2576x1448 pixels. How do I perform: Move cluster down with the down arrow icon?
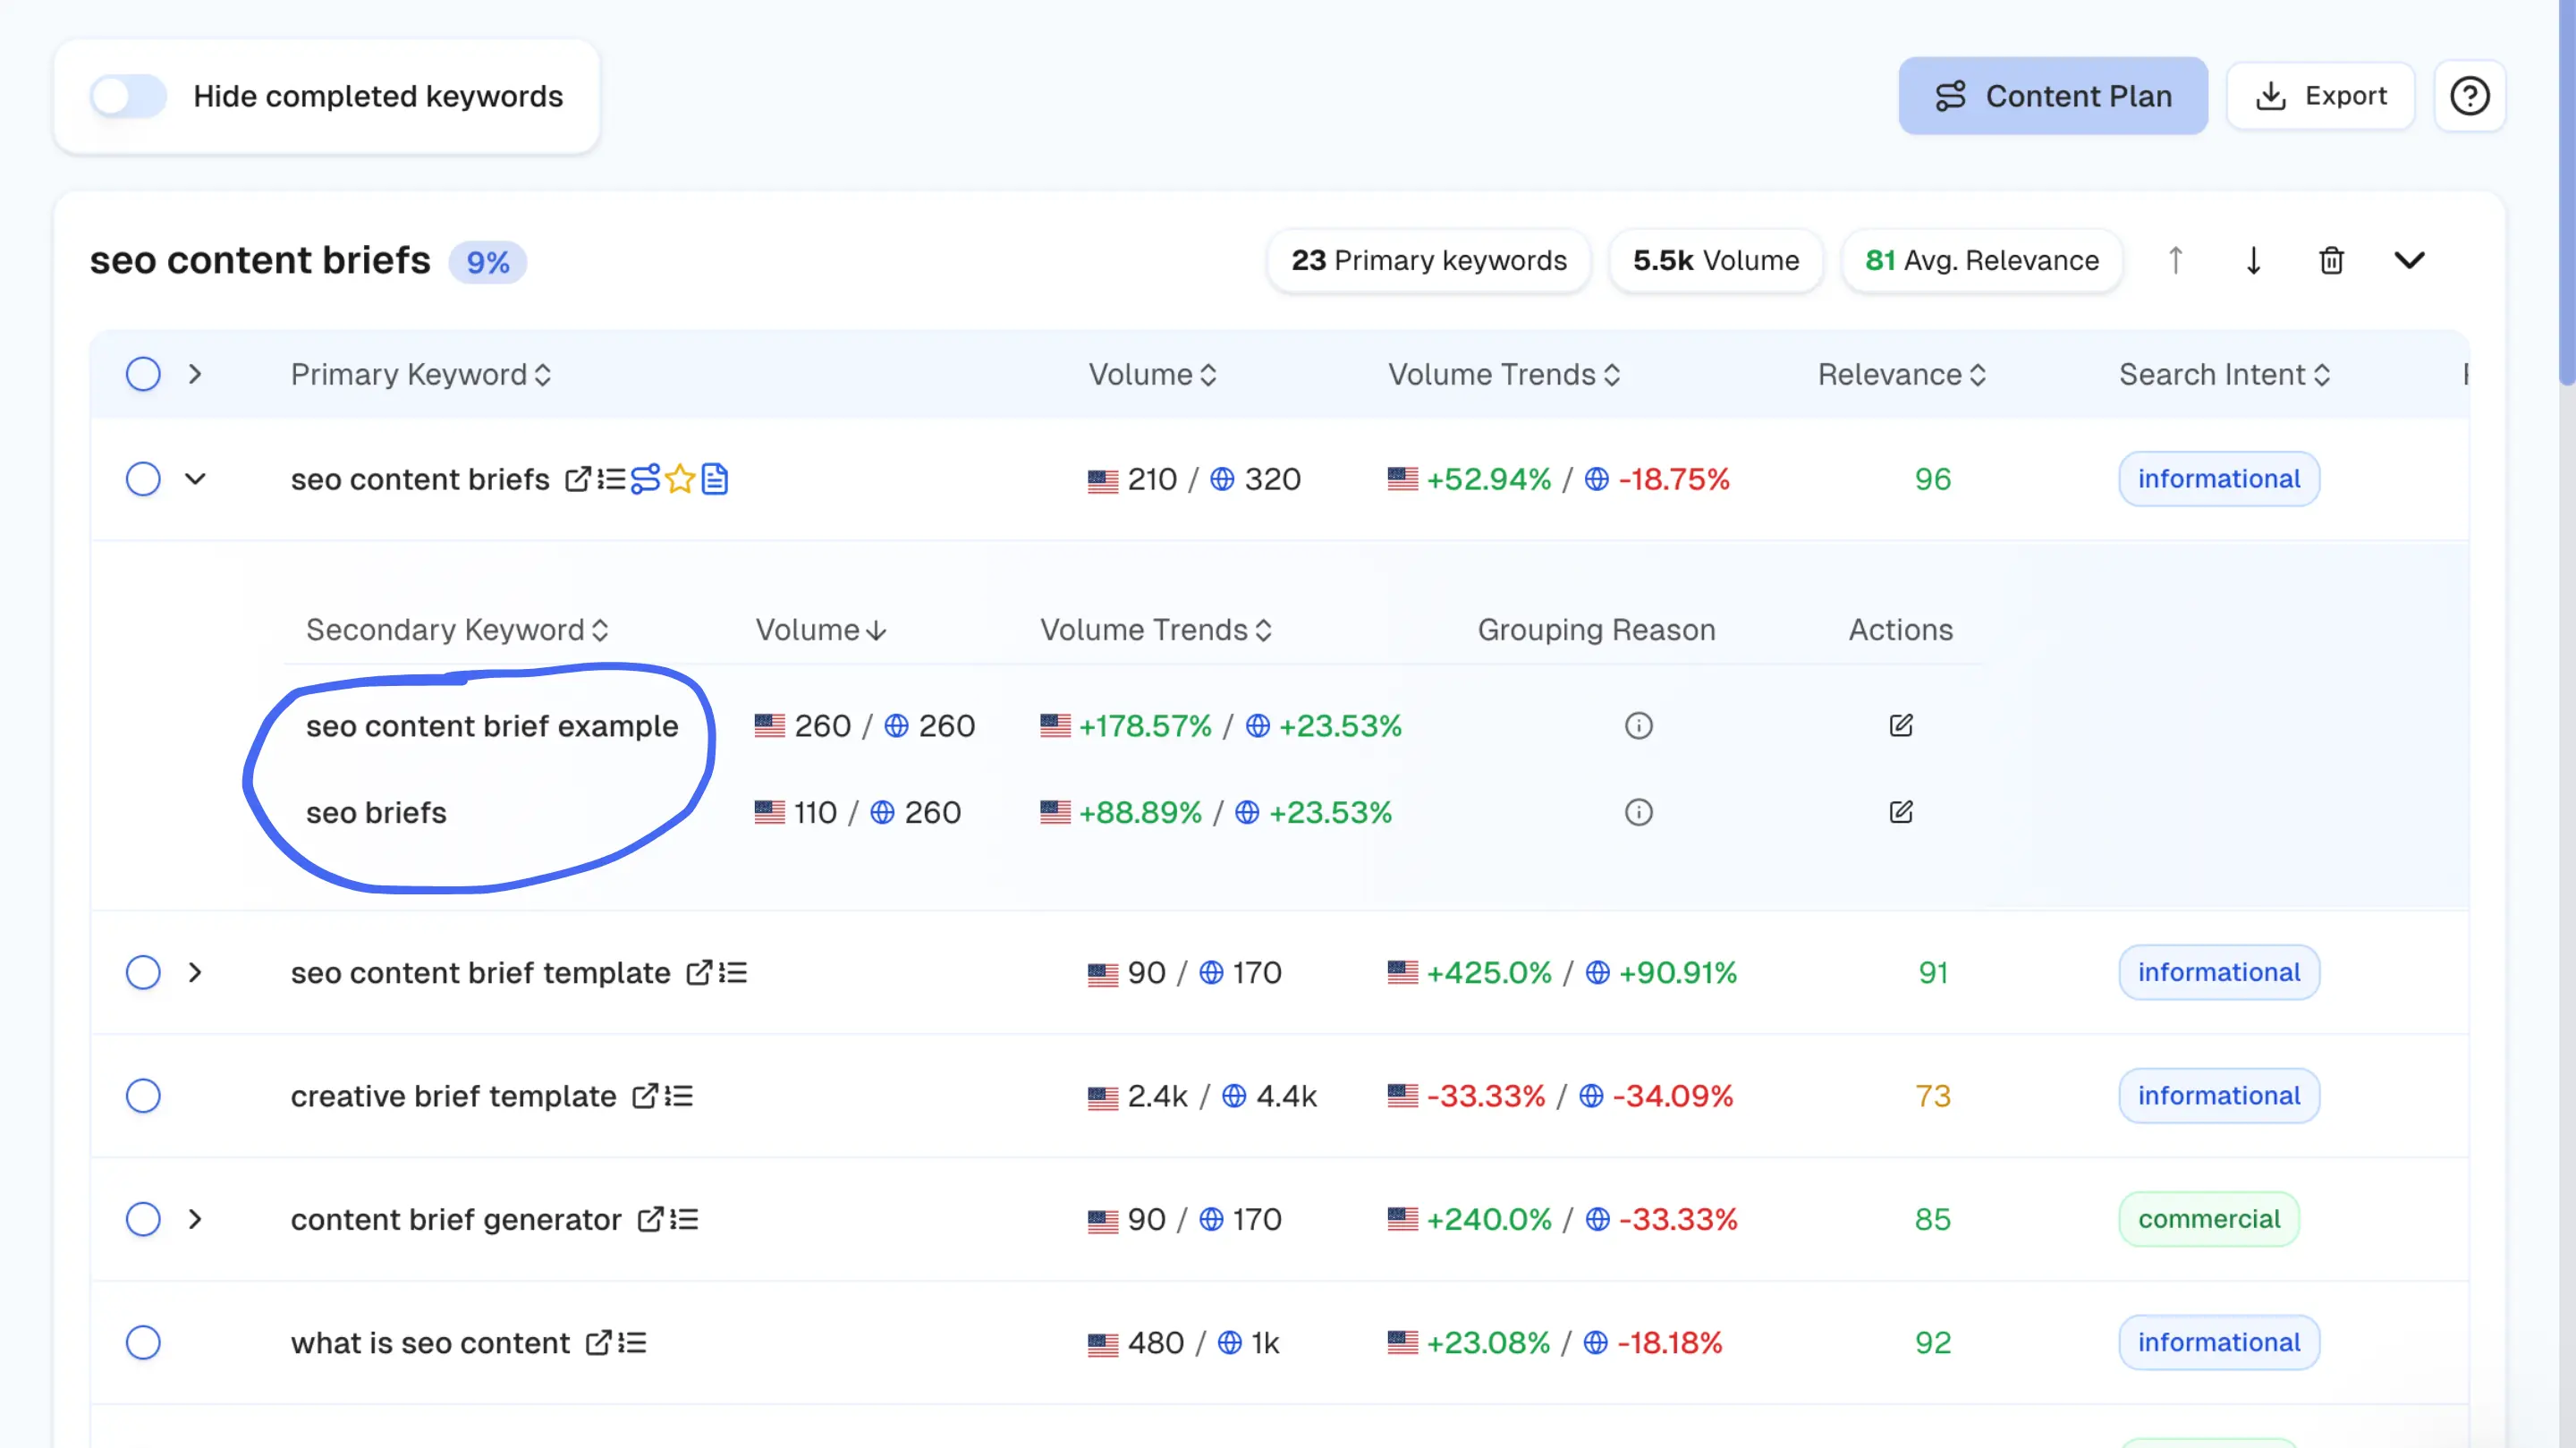pos(2253,261)
